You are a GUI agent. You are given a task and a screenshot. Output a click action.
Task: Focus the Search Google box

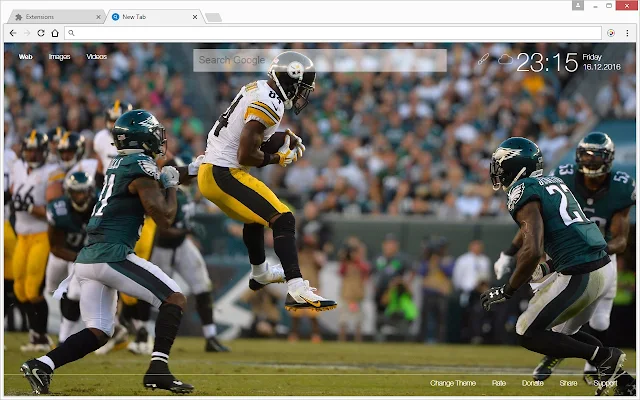tap(320, 60)
